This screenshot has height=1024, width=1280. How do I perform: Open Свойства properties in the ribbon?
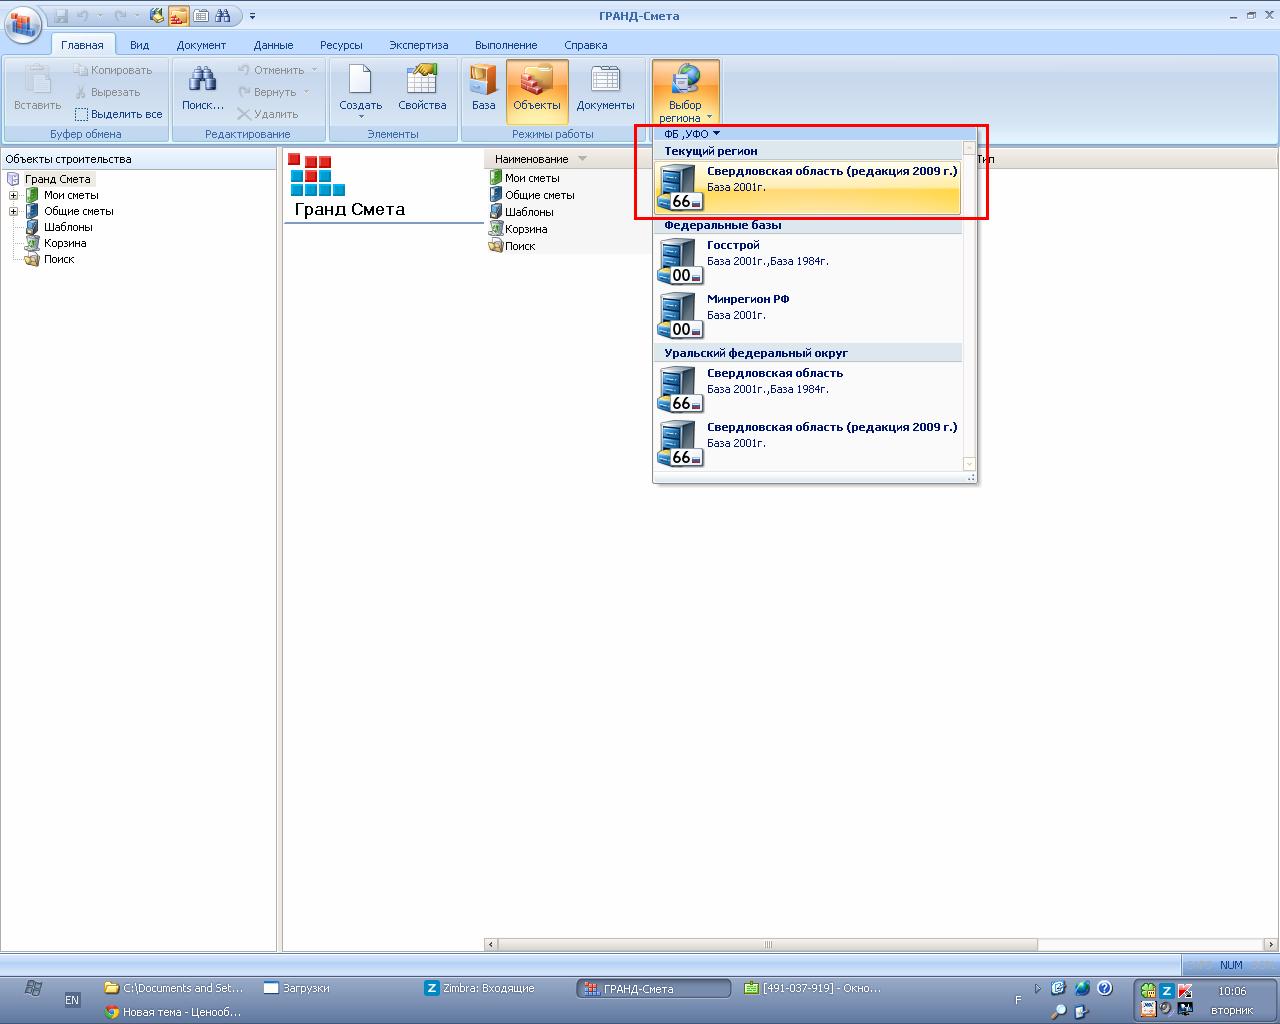[422, 88]
